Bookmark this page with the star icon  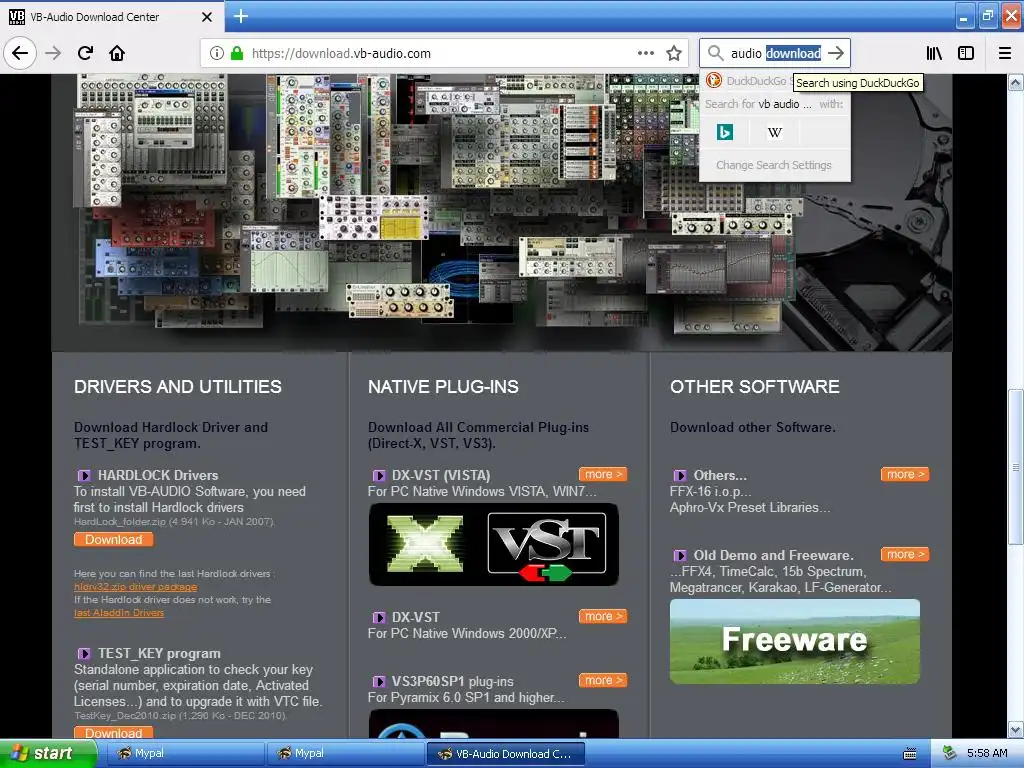(674, 53)
